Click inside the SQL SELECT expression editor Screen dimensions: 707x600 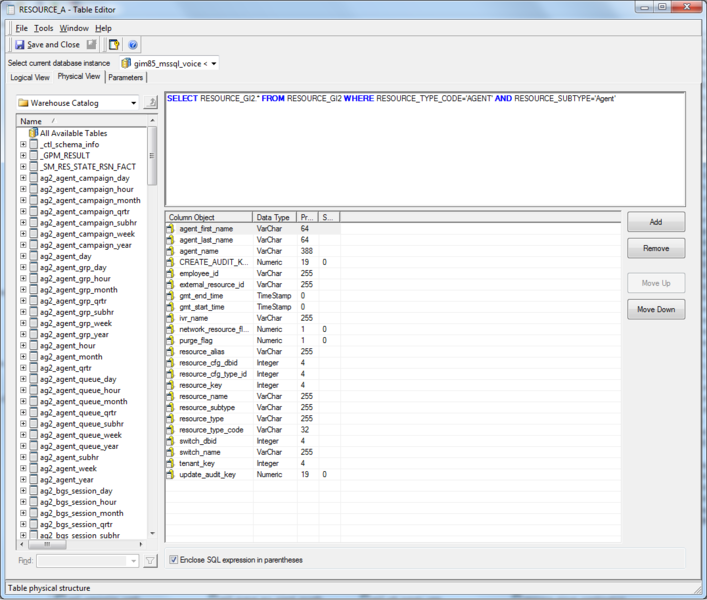pyautogui.click(x=425, y=149)
